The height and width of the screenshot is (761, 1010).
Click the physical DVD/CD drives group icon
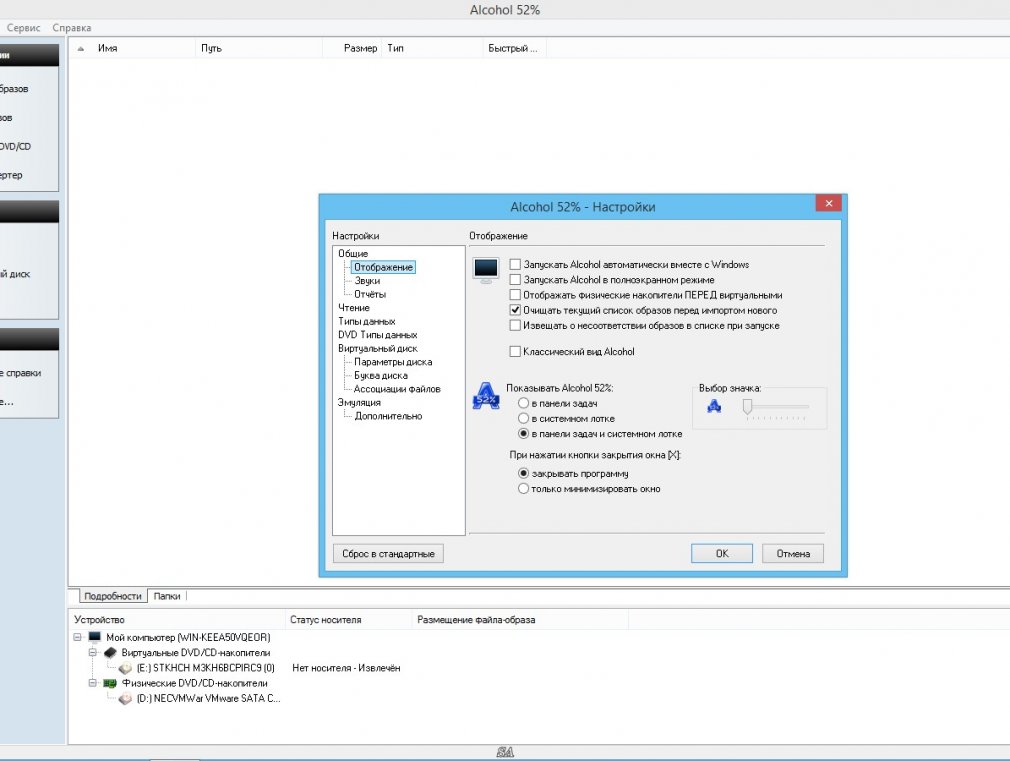110,683
